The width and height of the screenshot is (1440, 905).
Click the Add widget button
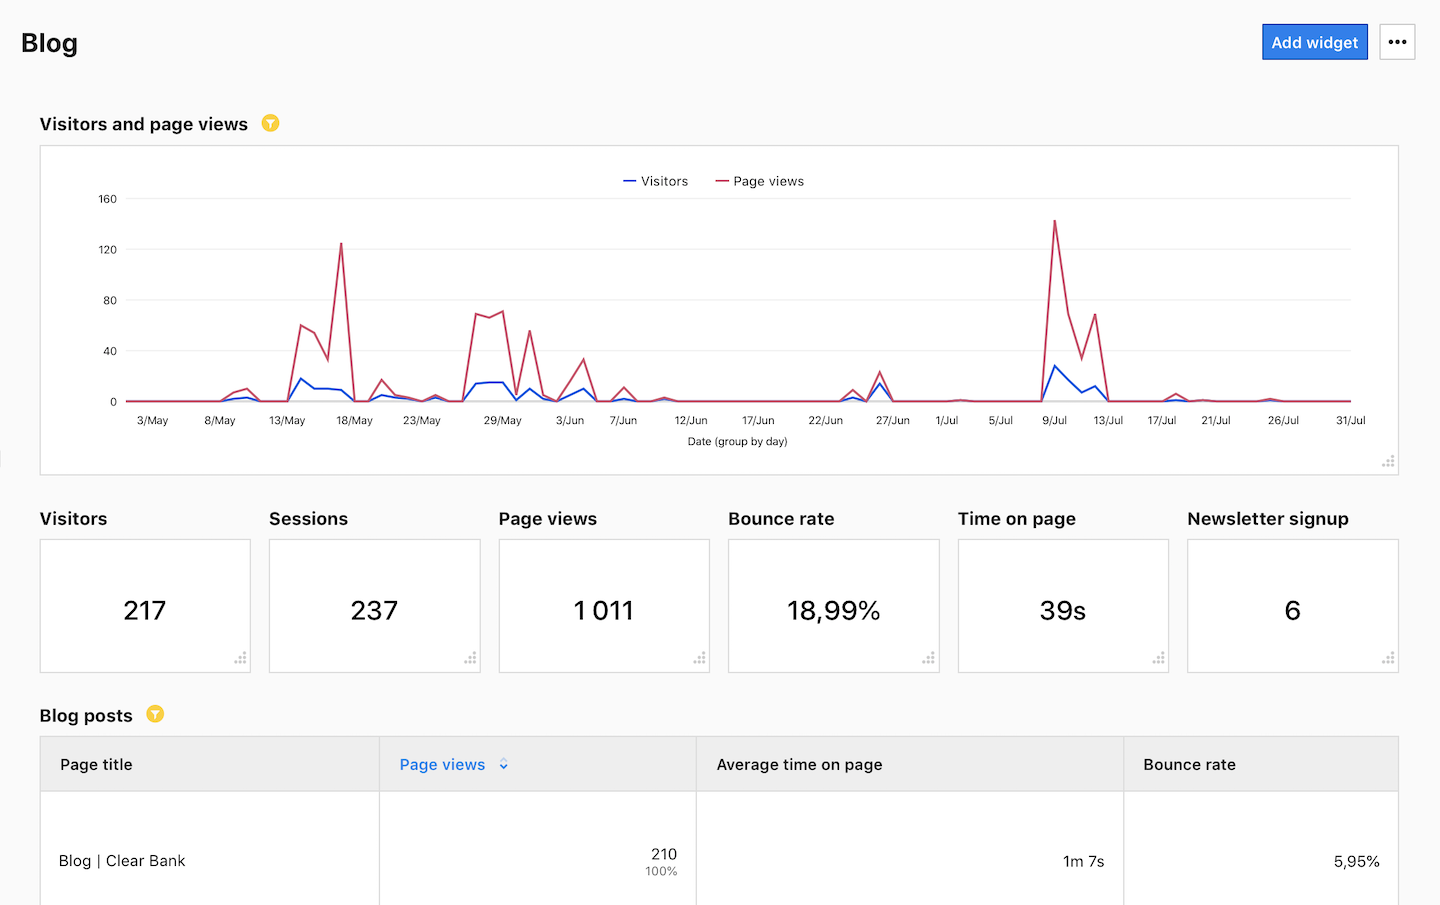click(x=1314, y=42)
